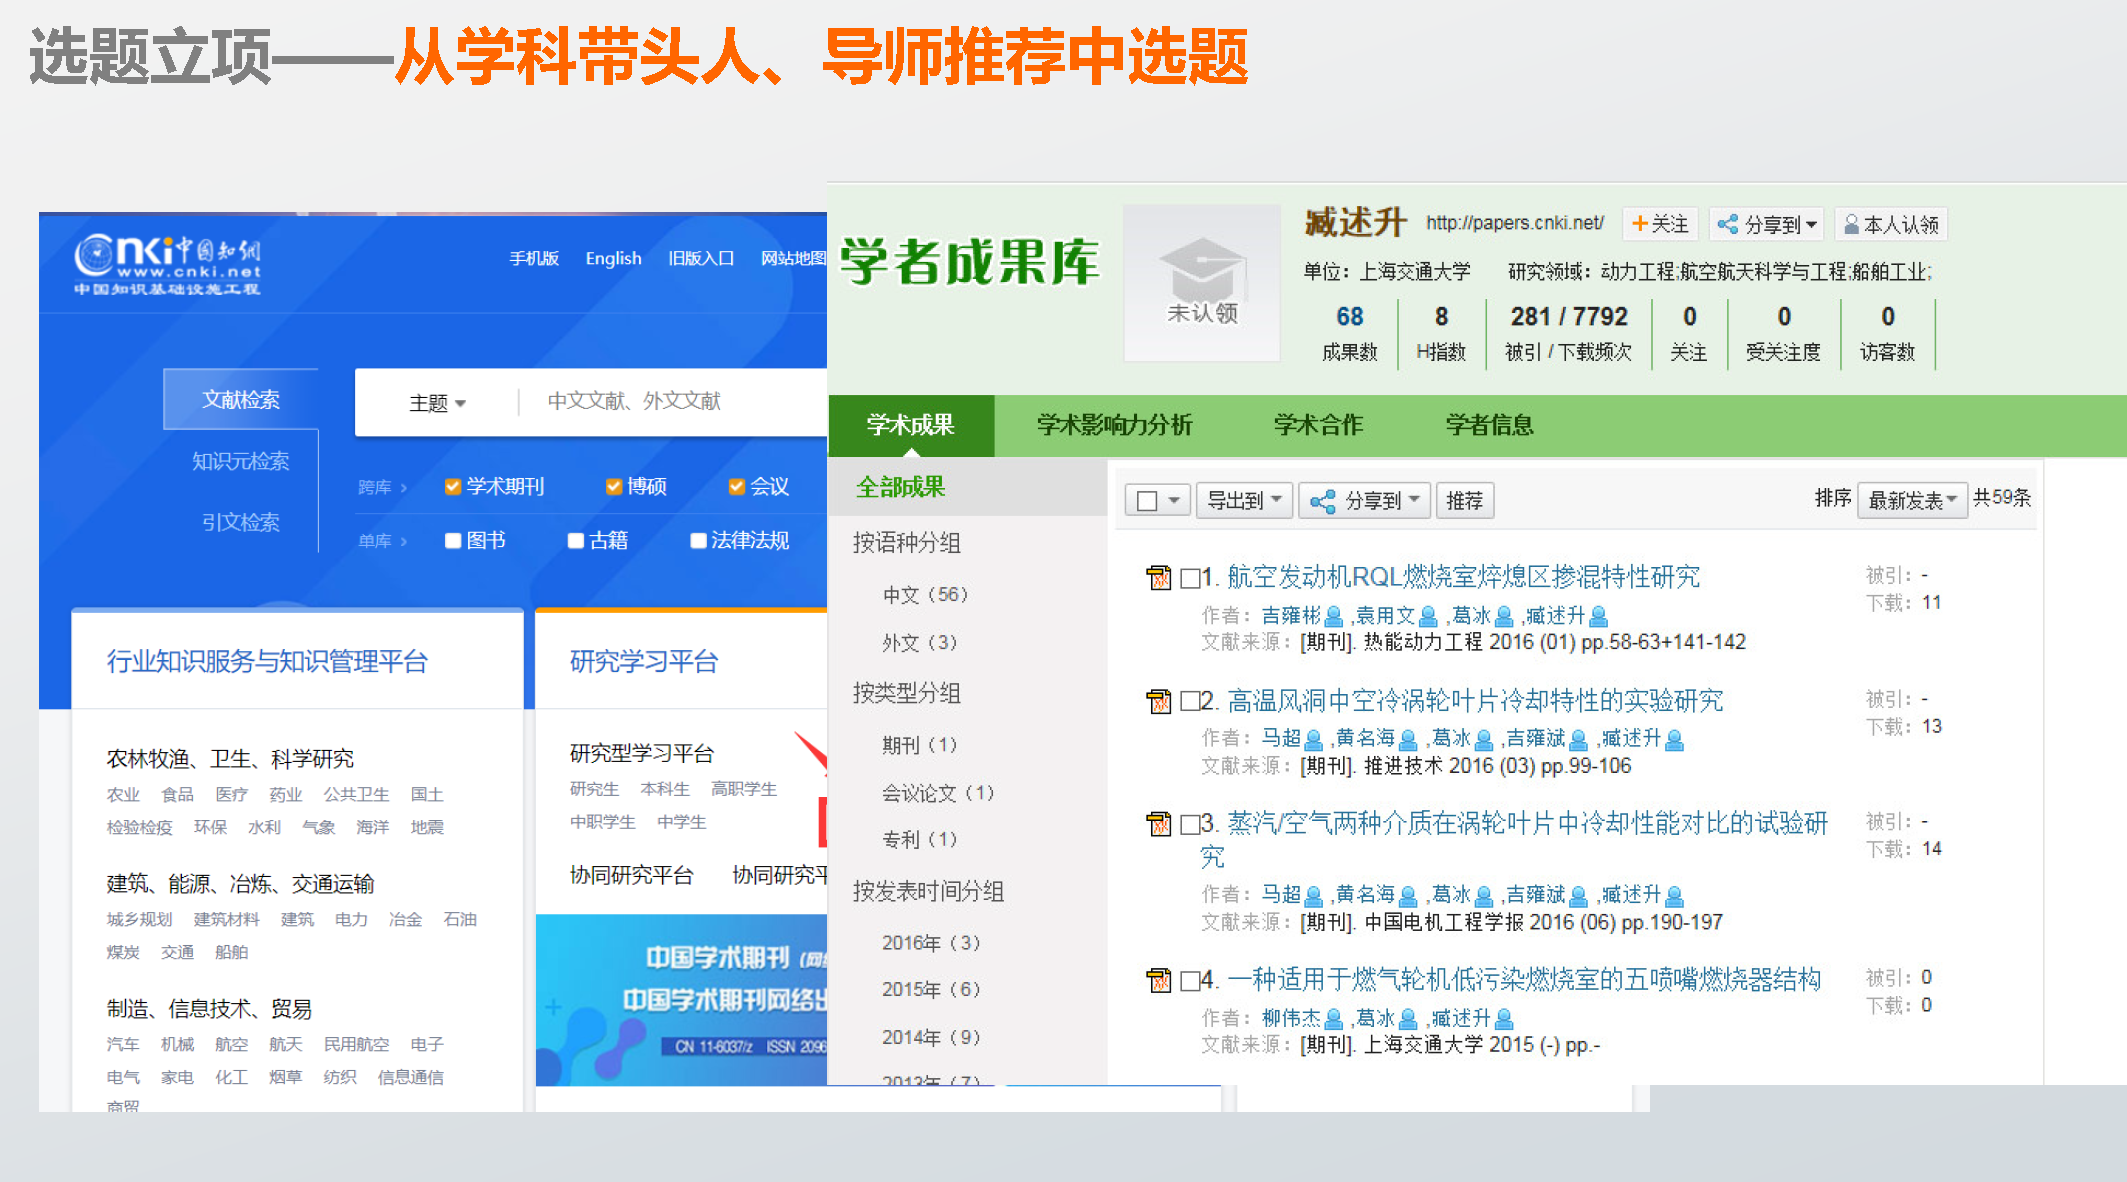Screen dimensions: 2127x1182
Task: Open paper 一种适用于燃气轮机低污染燃烧室的五喷嘴燃烧器结构
Action: pyautogui.click(x=1524, y=979)
